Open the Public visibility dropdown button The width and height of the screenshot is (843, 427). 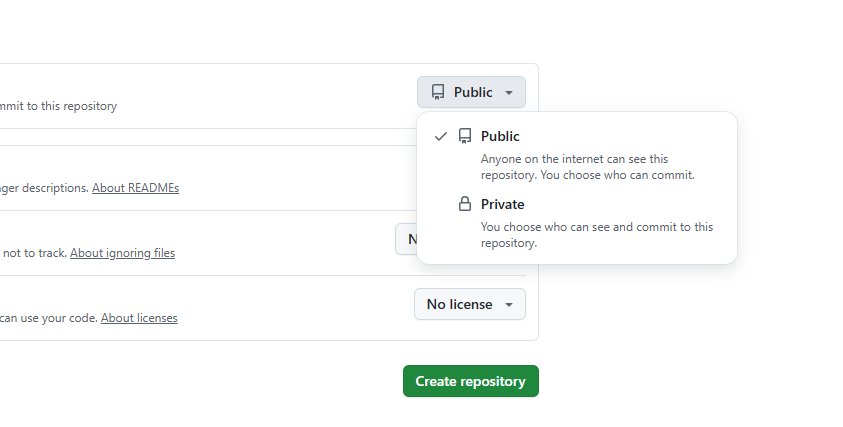coord(471,92)
